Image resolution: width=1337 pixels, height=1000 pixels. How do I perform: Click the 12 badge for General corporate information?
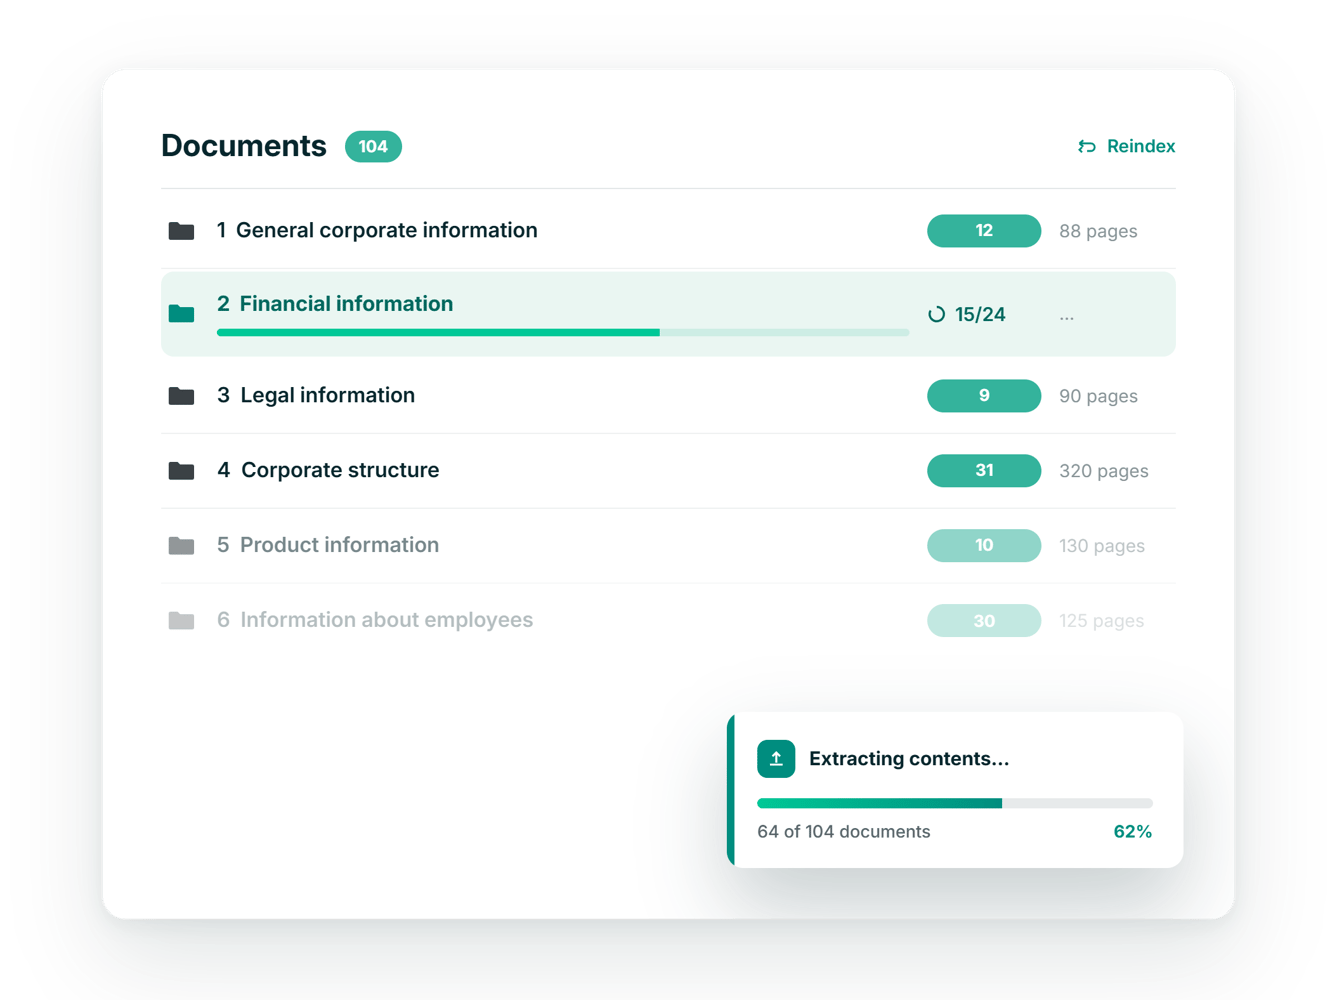[984, 231]
